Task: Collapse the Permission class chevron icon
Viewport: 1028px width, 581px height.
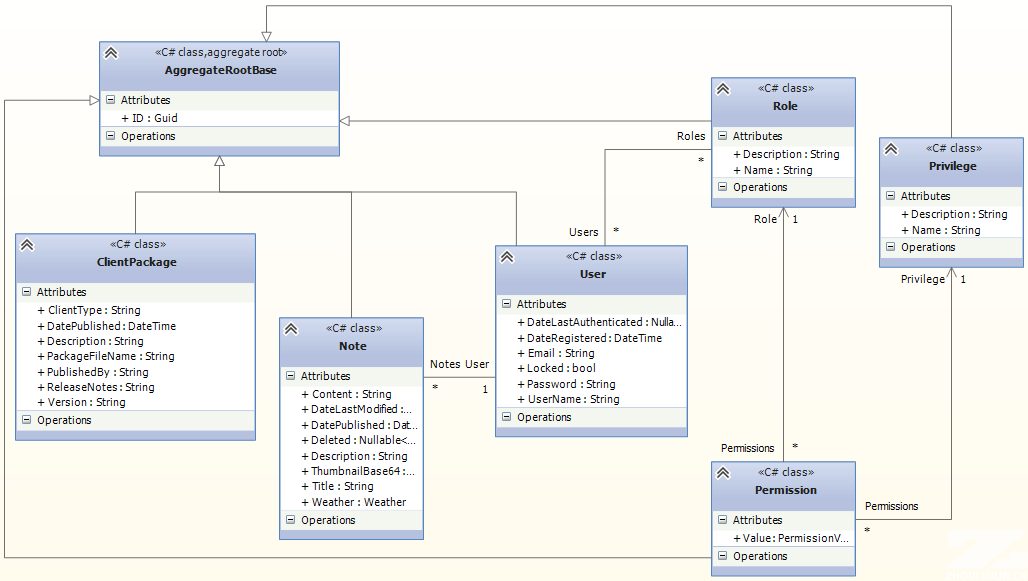Action: click(723, 473)
